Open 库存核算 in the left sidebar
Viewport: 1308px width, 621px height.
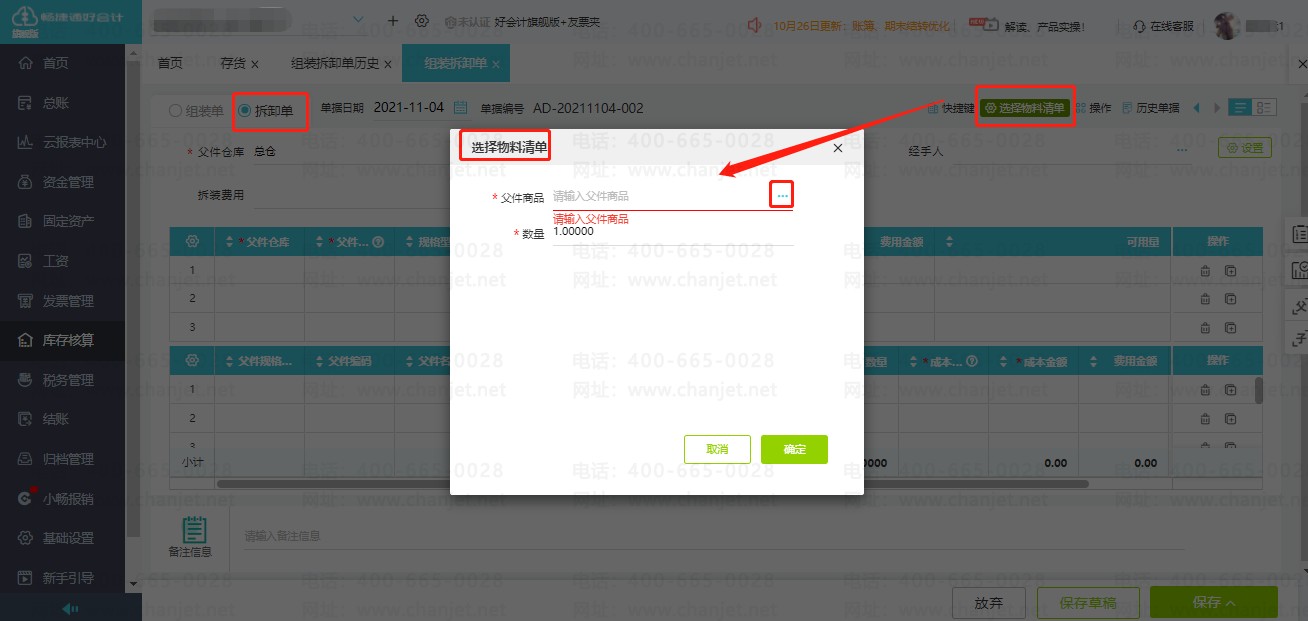coord(68,340)
